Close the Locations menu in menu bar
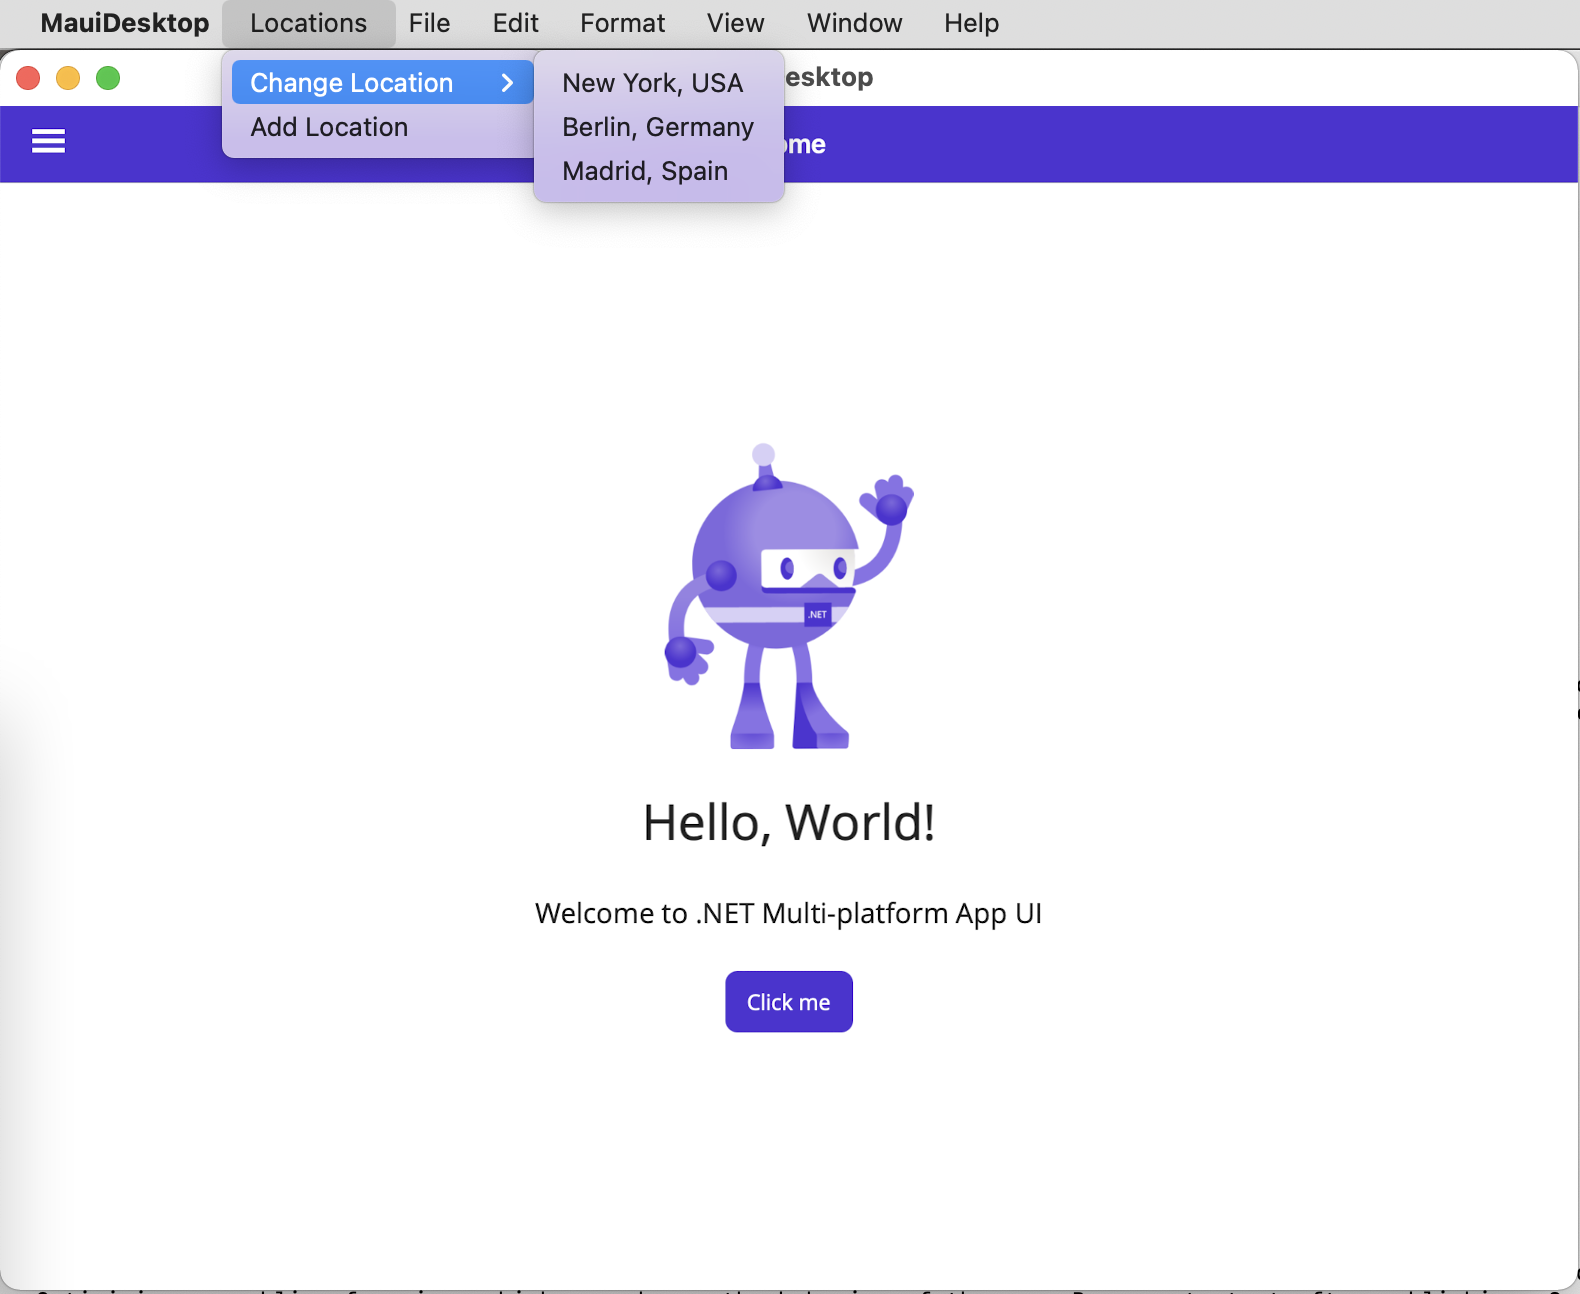The width and height of the screenshot is (1580, 1294). click(x=308, y=23)
